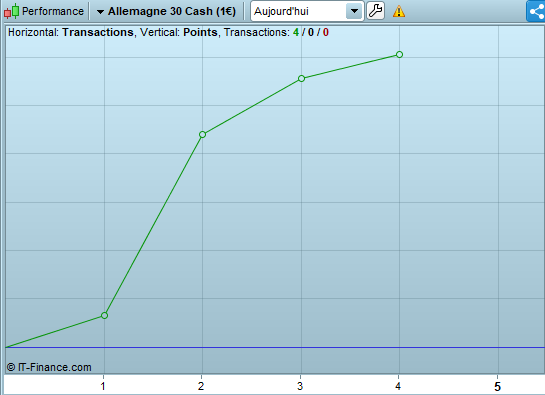Click the bold Points vertical axis label

[200, 32]
